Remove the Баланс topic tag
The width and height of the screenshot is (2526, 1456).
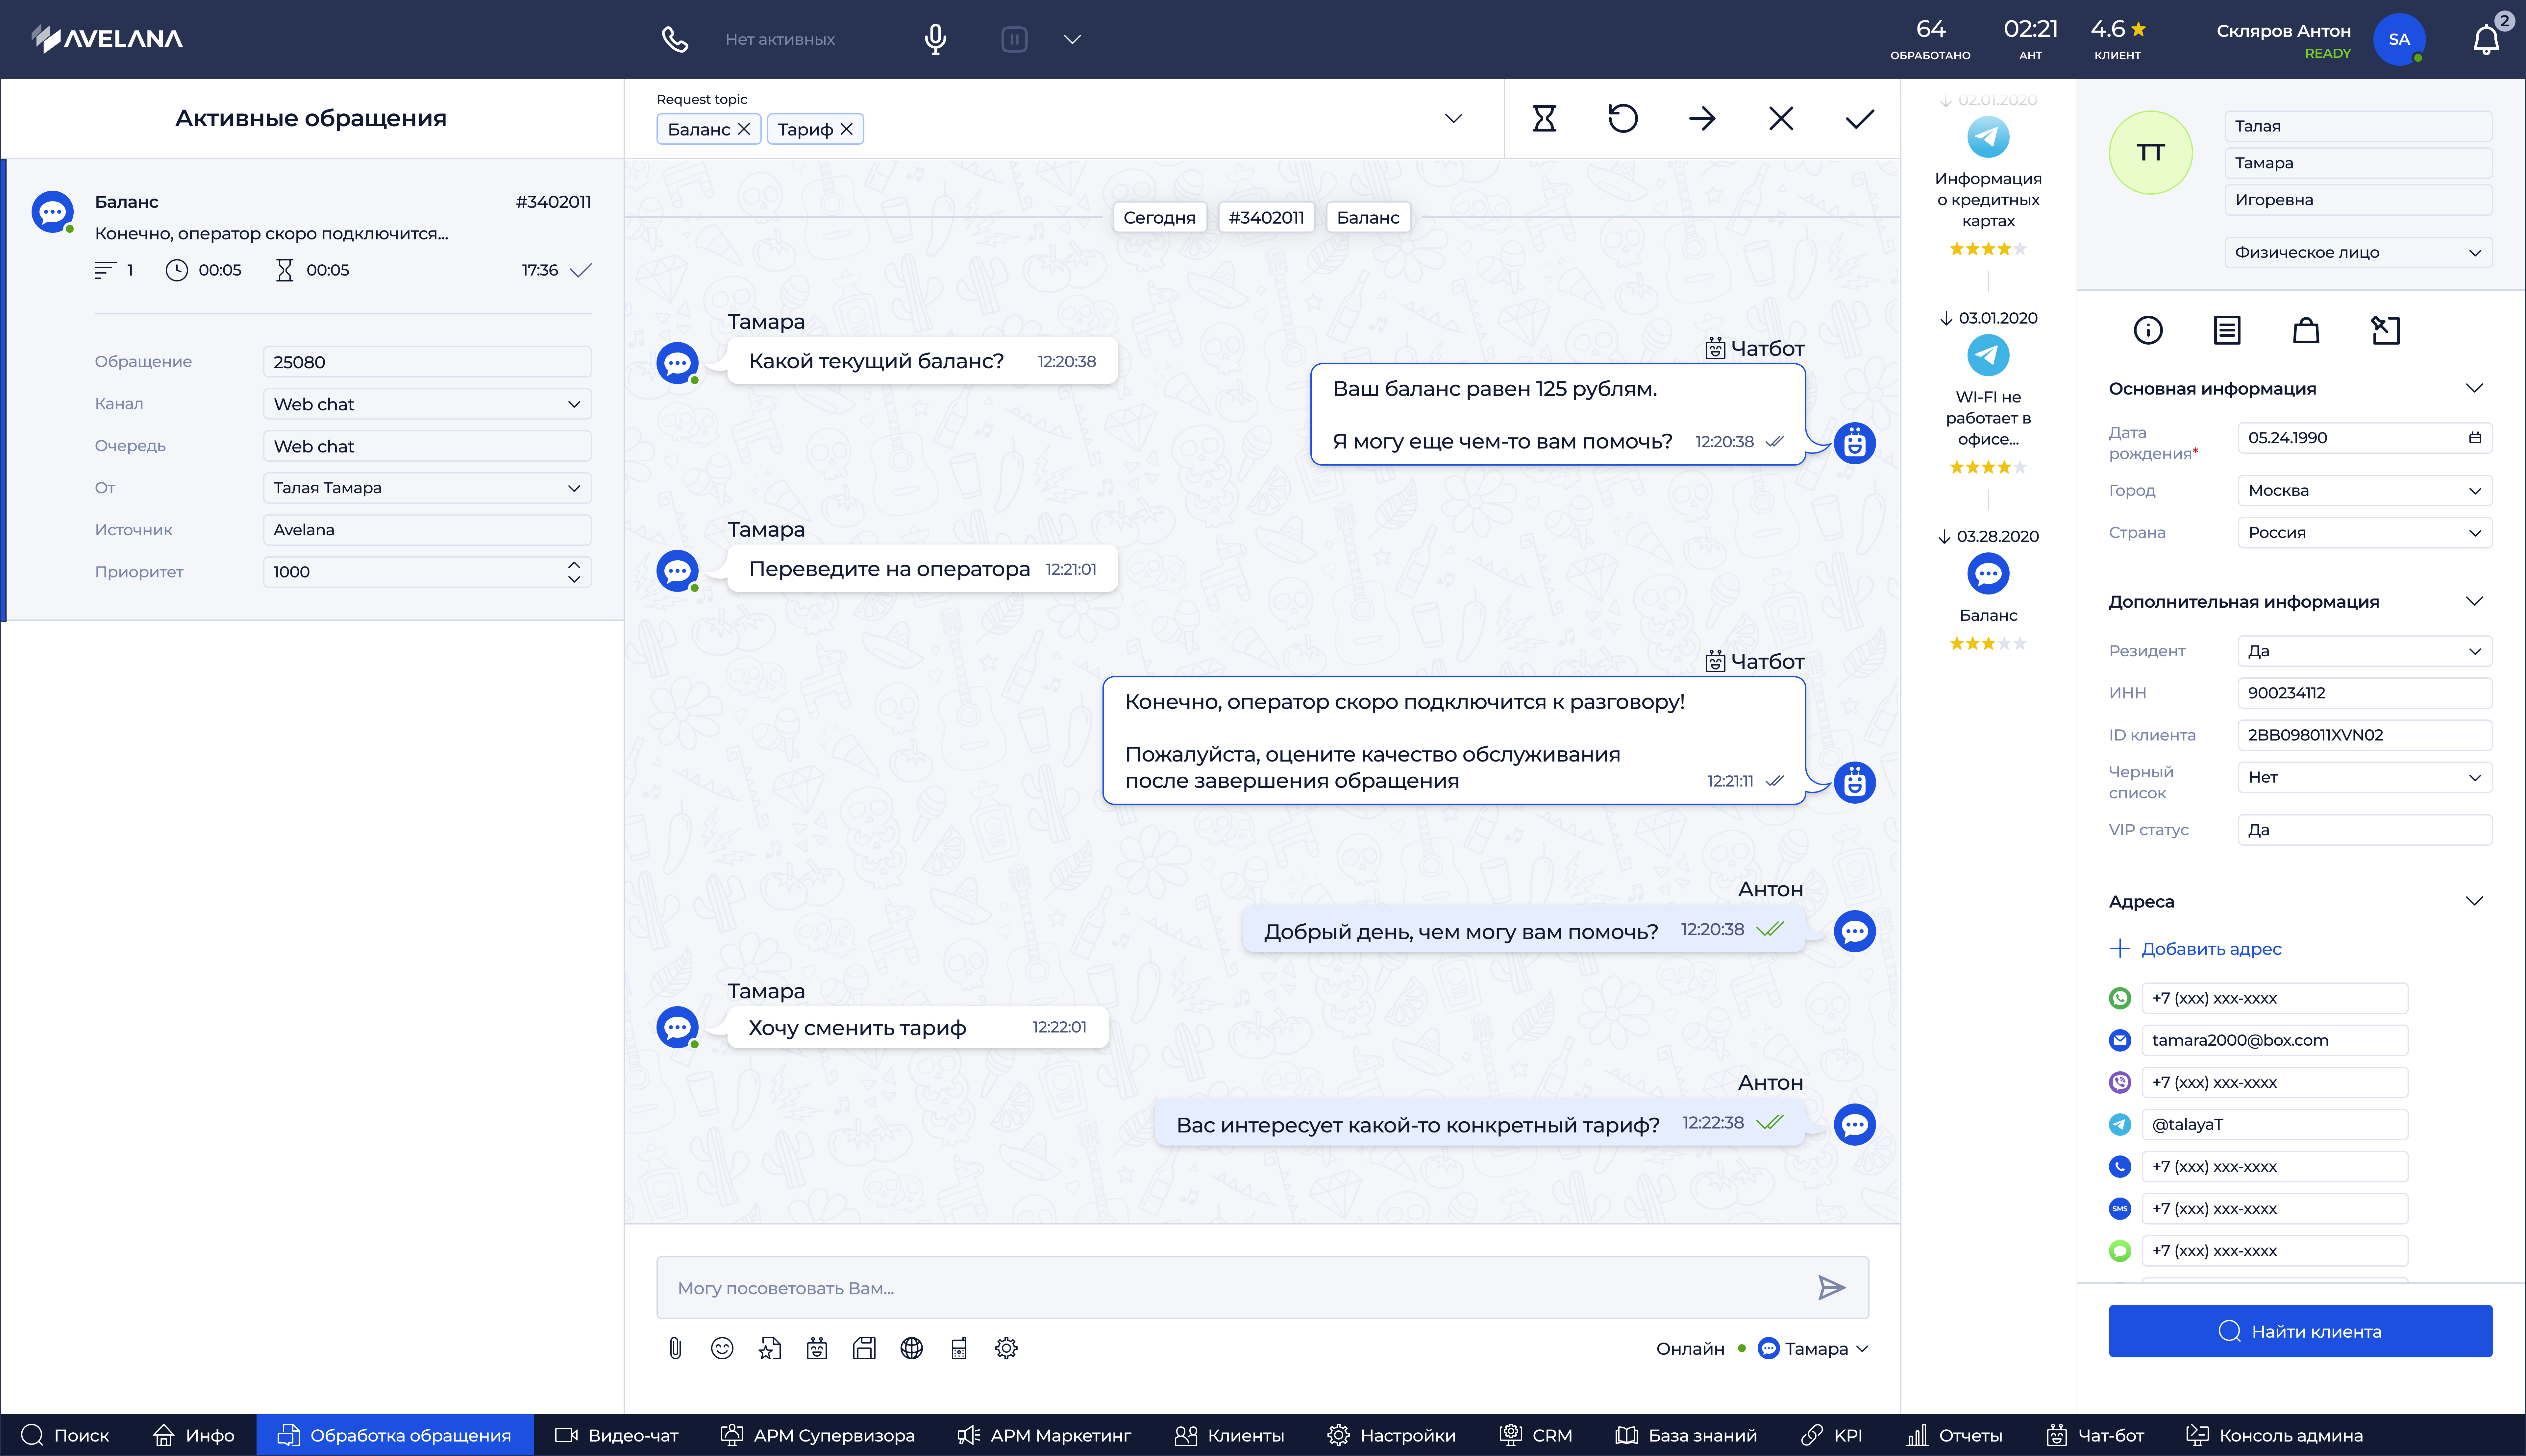point(744,129)
